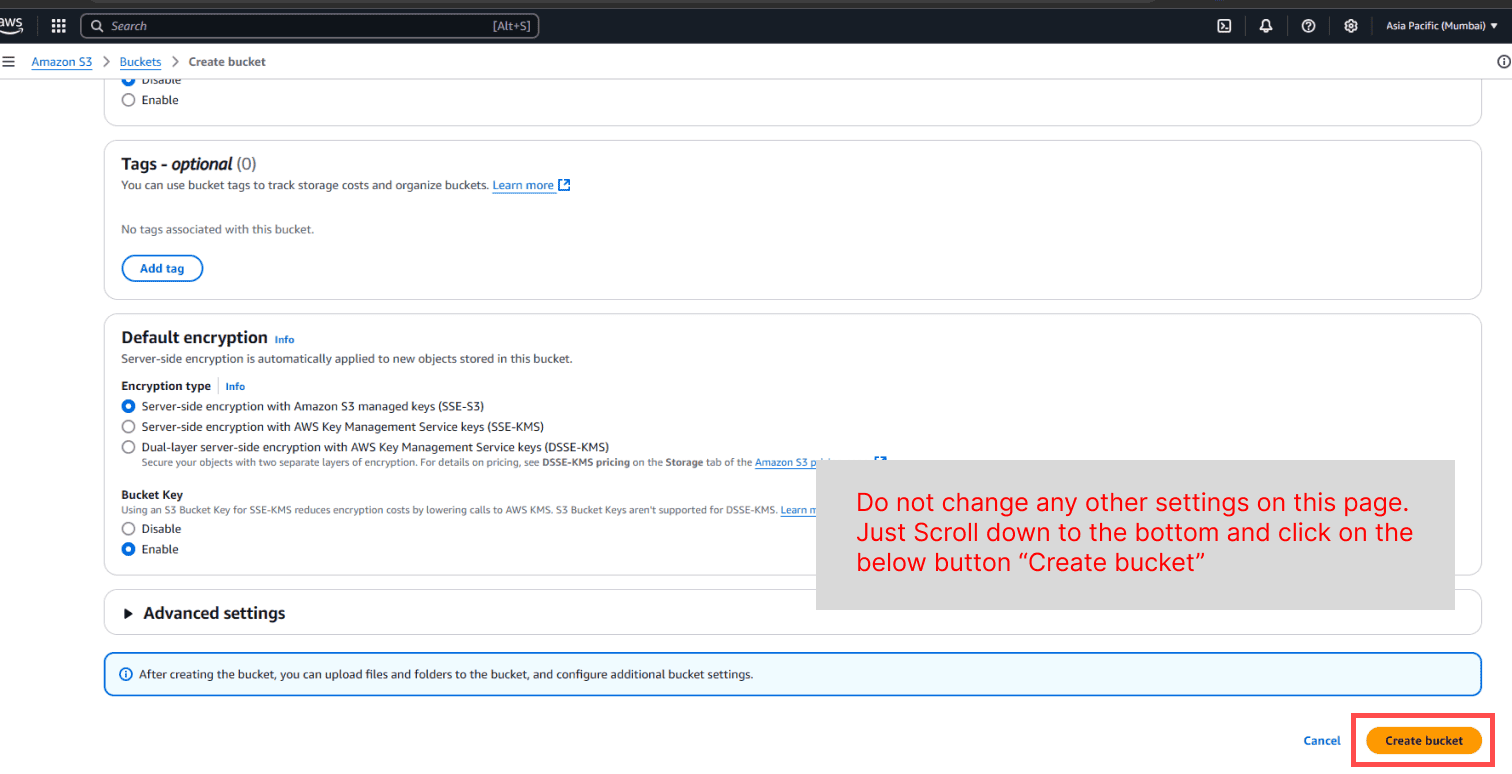Choose dual-layer encryption DSSE-KMS

pyautogui.click(x=128, y=446)
